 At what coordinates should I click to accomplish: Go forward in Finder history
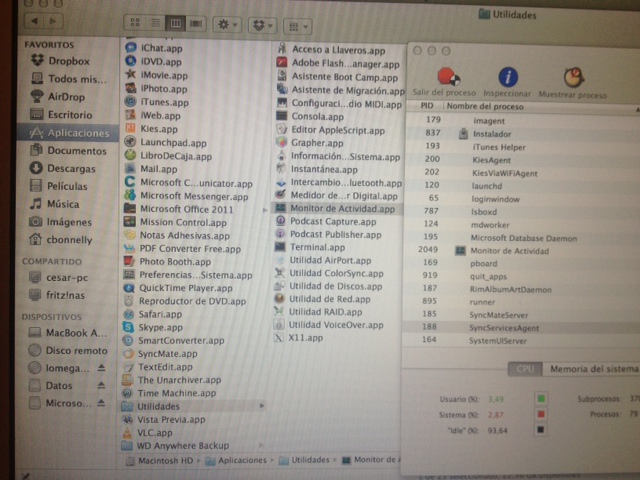[53, 20]
